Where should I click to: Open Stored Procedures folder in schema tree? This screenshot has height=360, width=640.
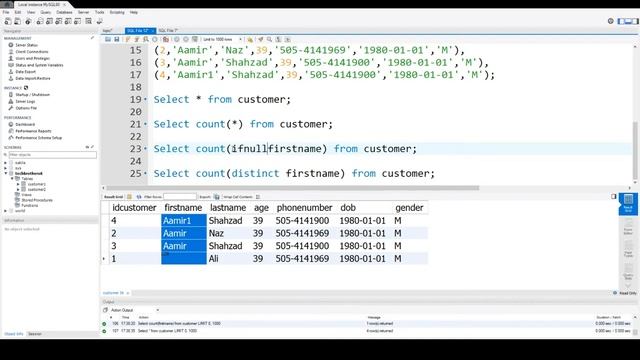(37, 200)
